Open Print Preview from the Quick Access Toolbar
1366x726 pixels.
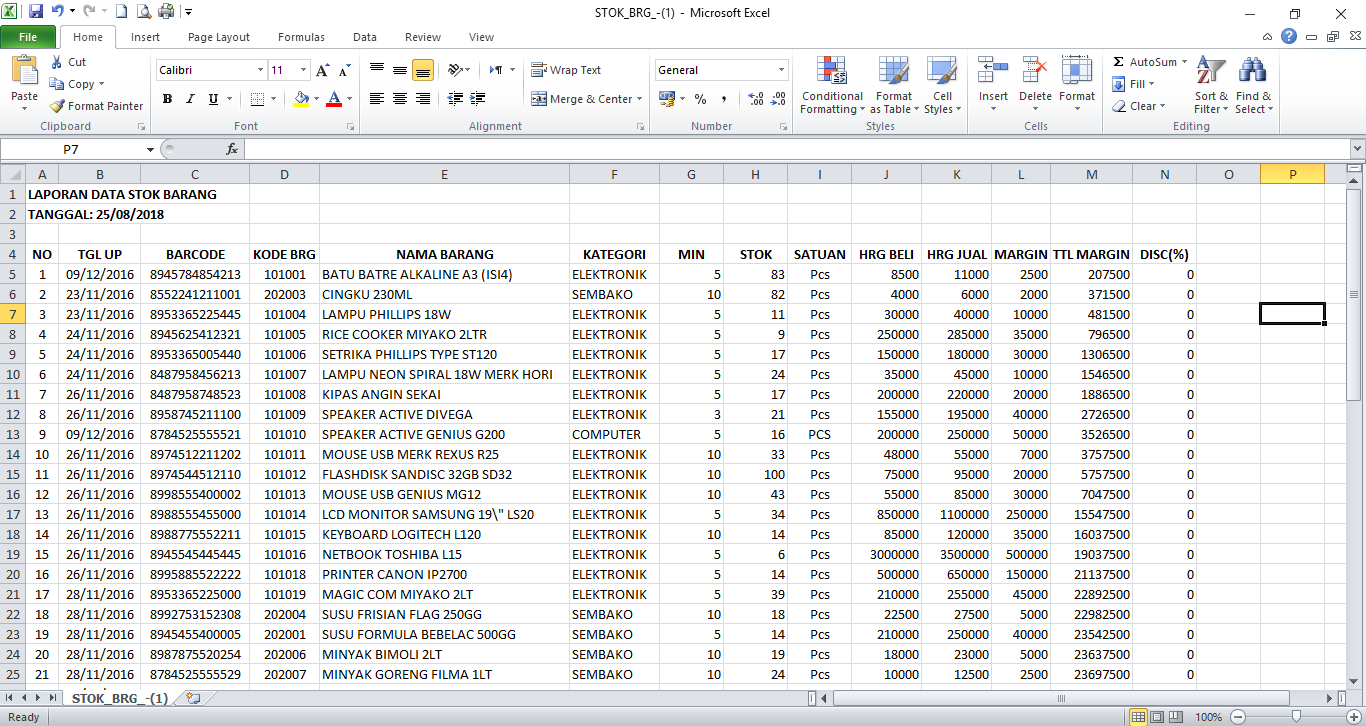click(x=143, y=12)
